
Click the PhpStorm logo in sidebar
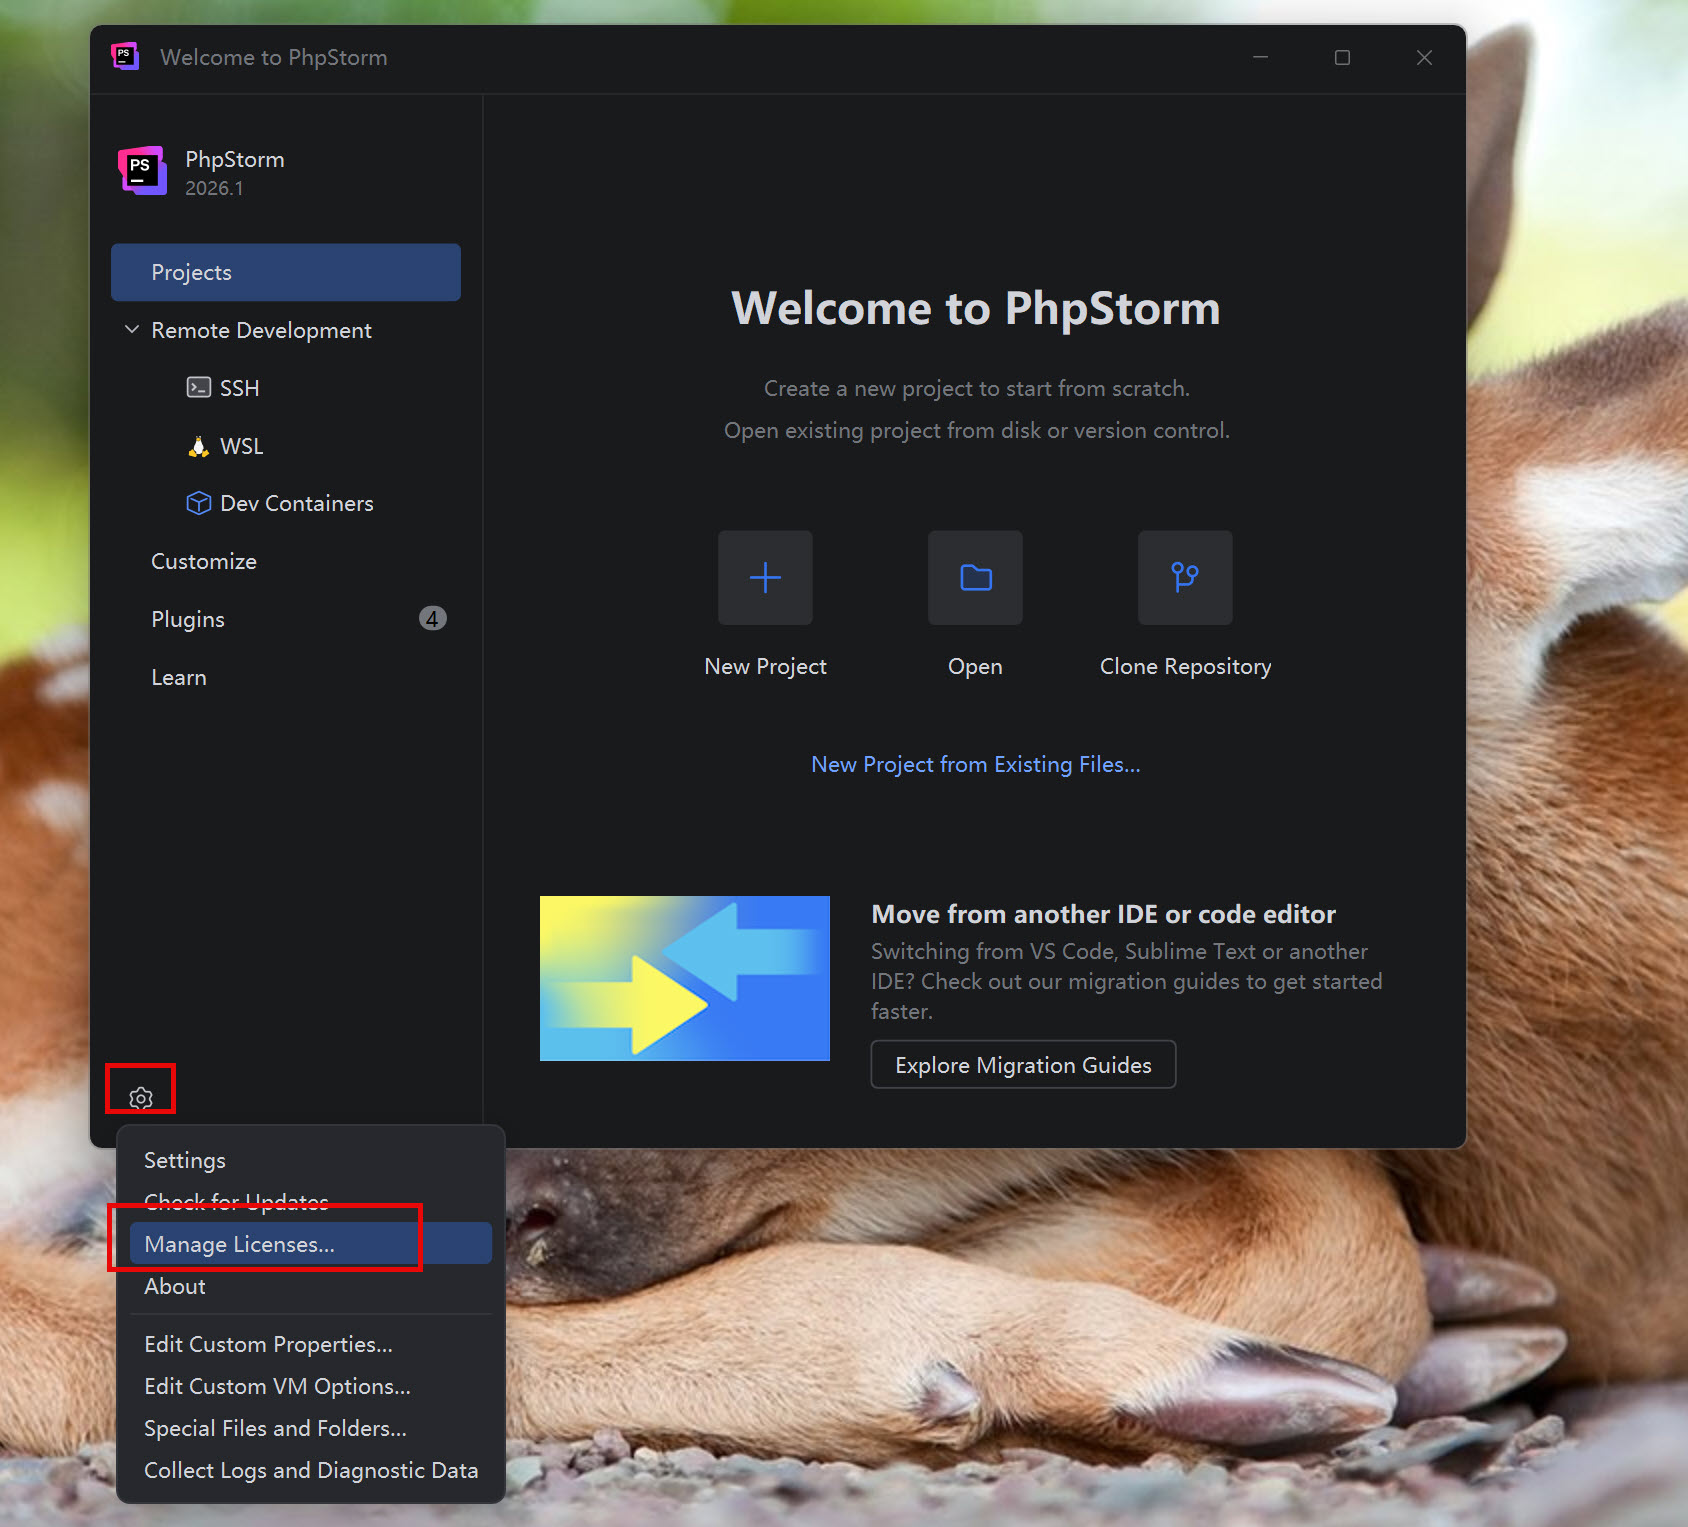pos(142,171)
